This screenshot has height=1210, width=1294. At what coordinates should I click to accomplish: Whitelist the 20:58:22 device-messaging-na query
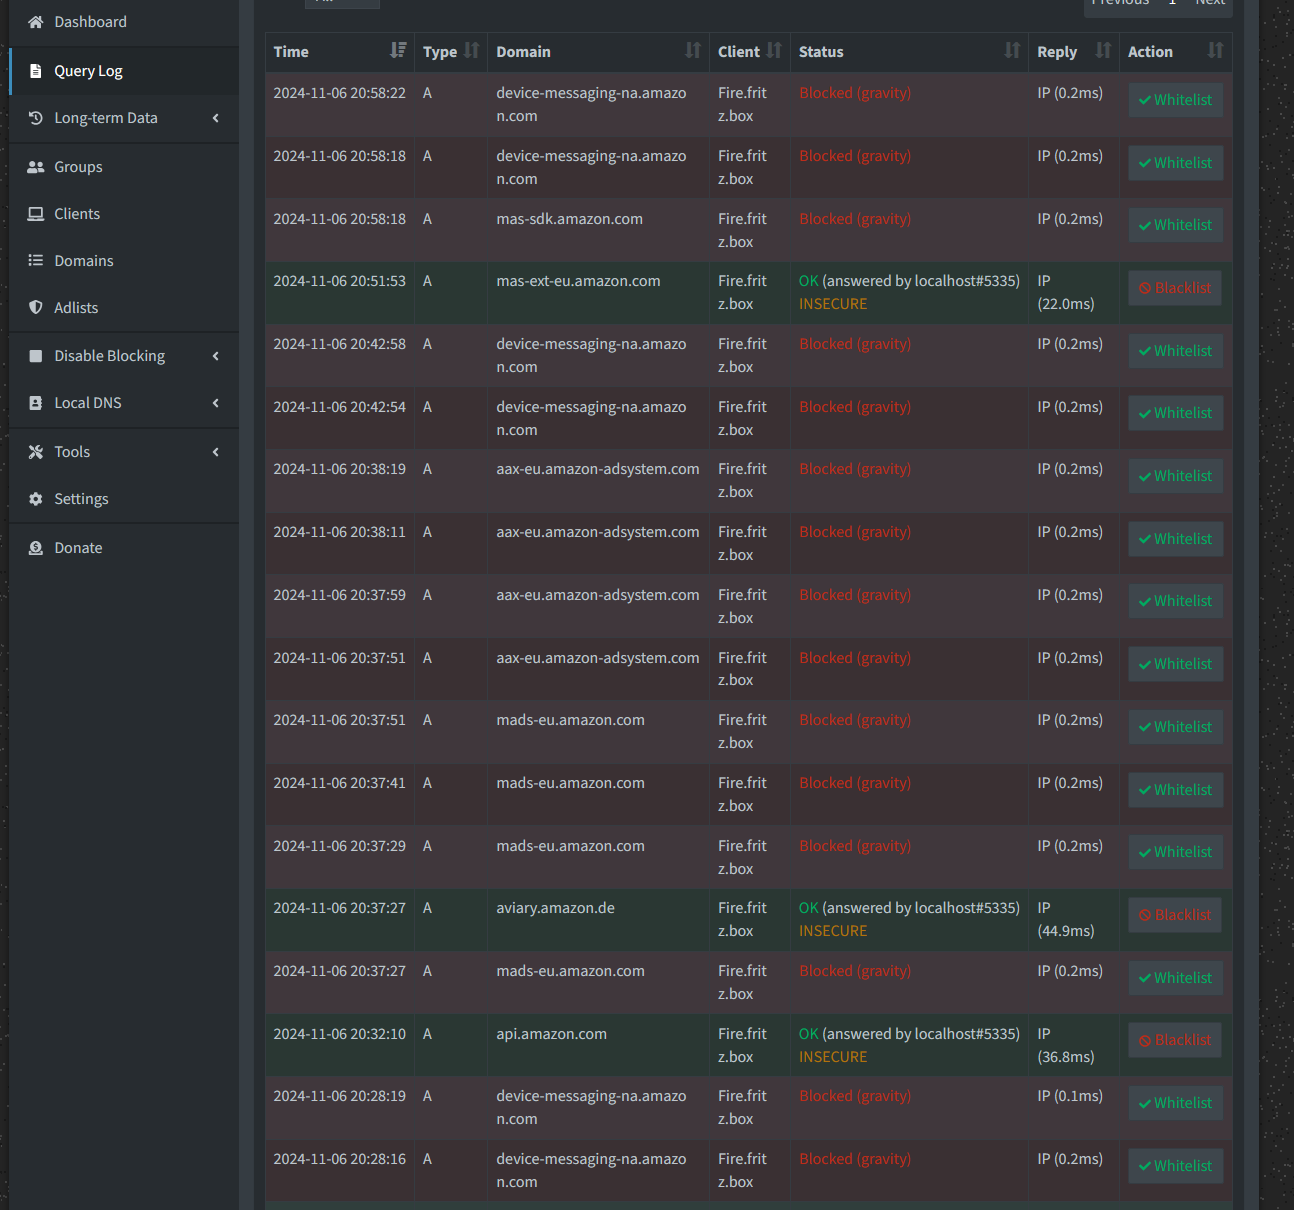(x=1175, y=100)
